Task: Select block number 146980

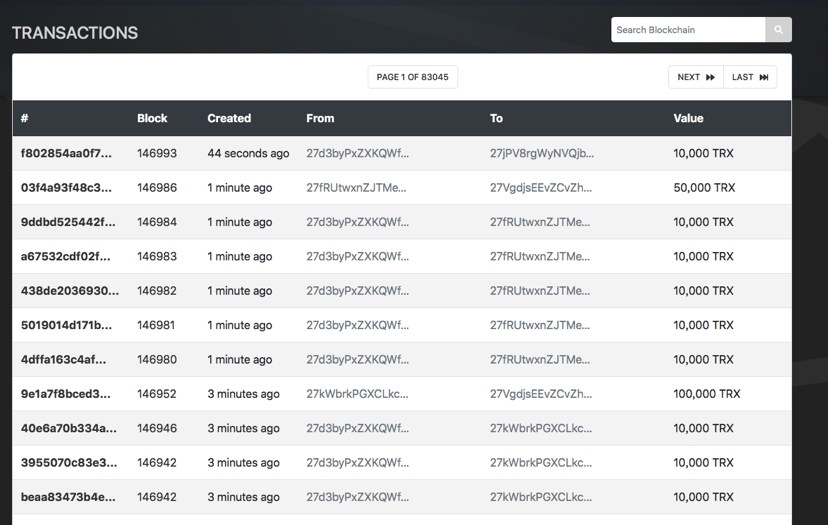Action: coord(157,359)
